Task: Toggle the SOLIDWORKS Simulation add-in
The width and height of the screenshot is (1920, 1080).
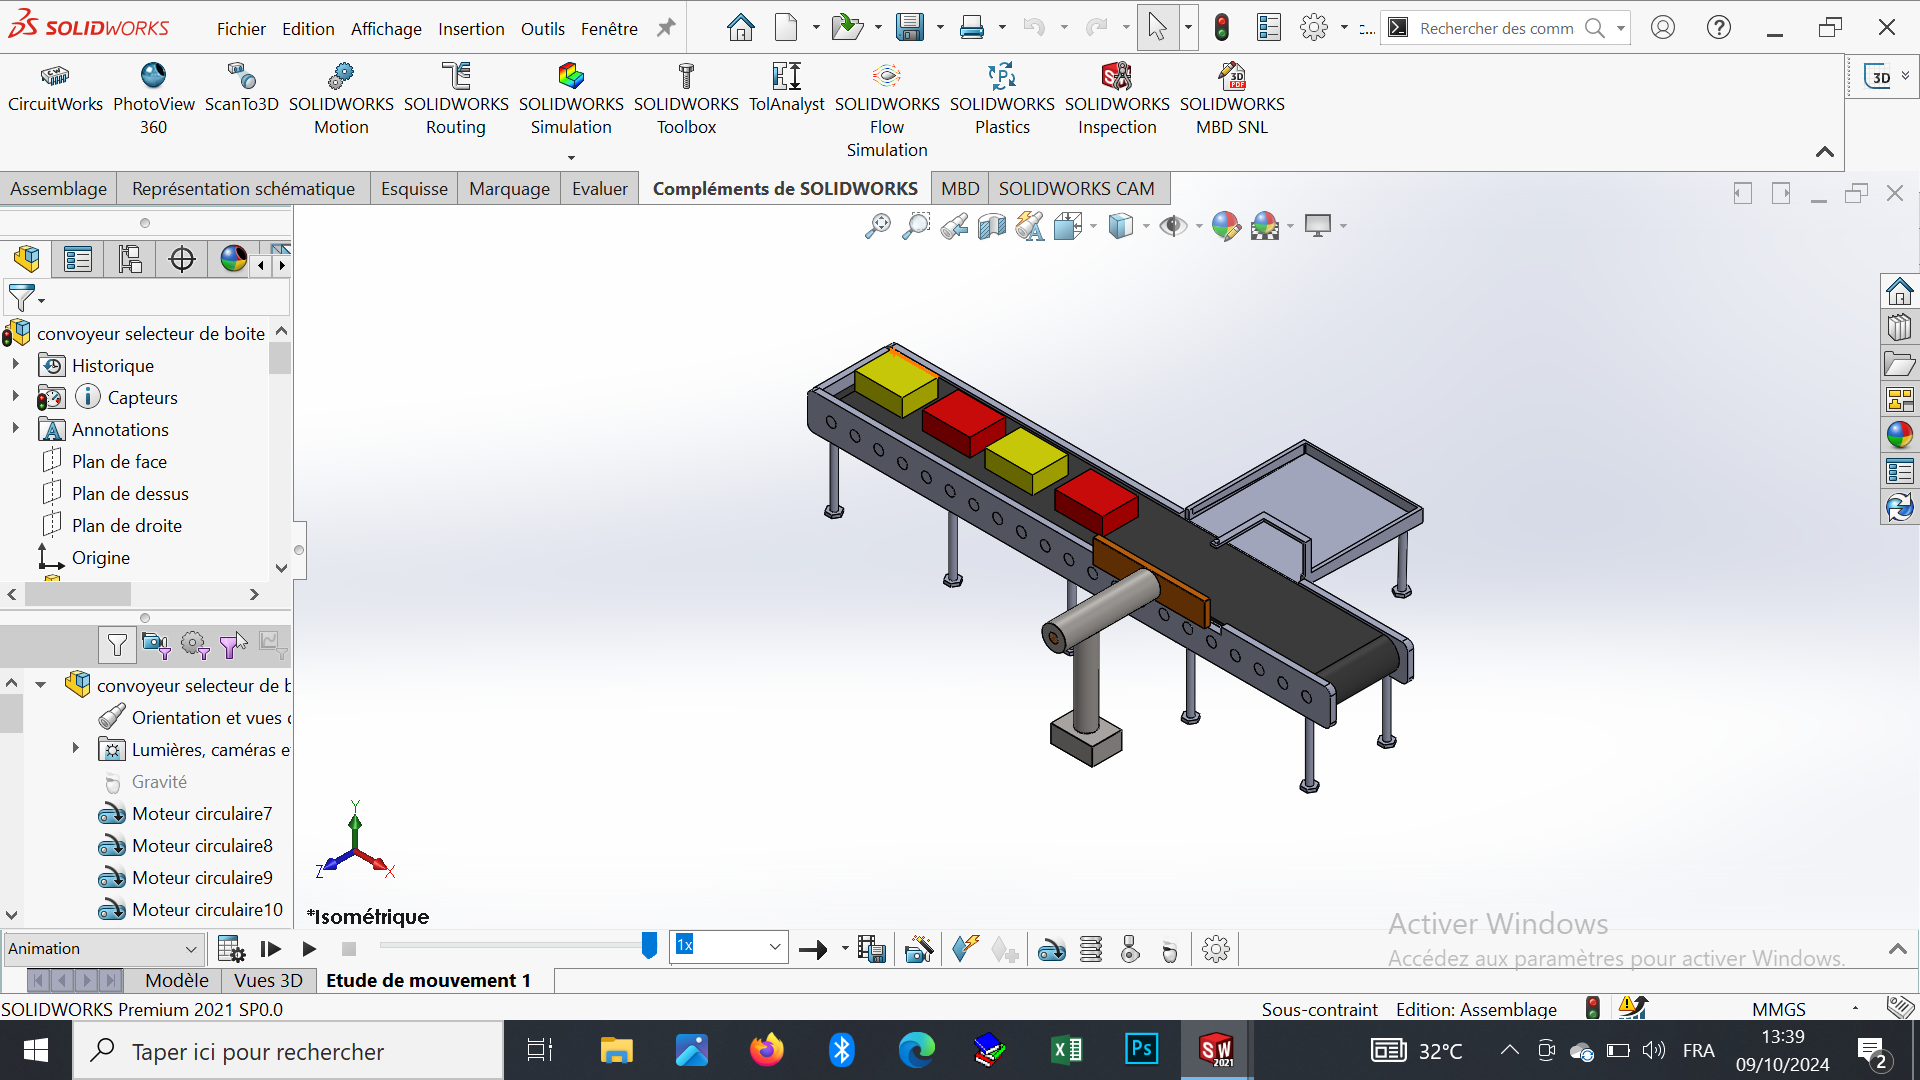Action: tap(571, 100)
